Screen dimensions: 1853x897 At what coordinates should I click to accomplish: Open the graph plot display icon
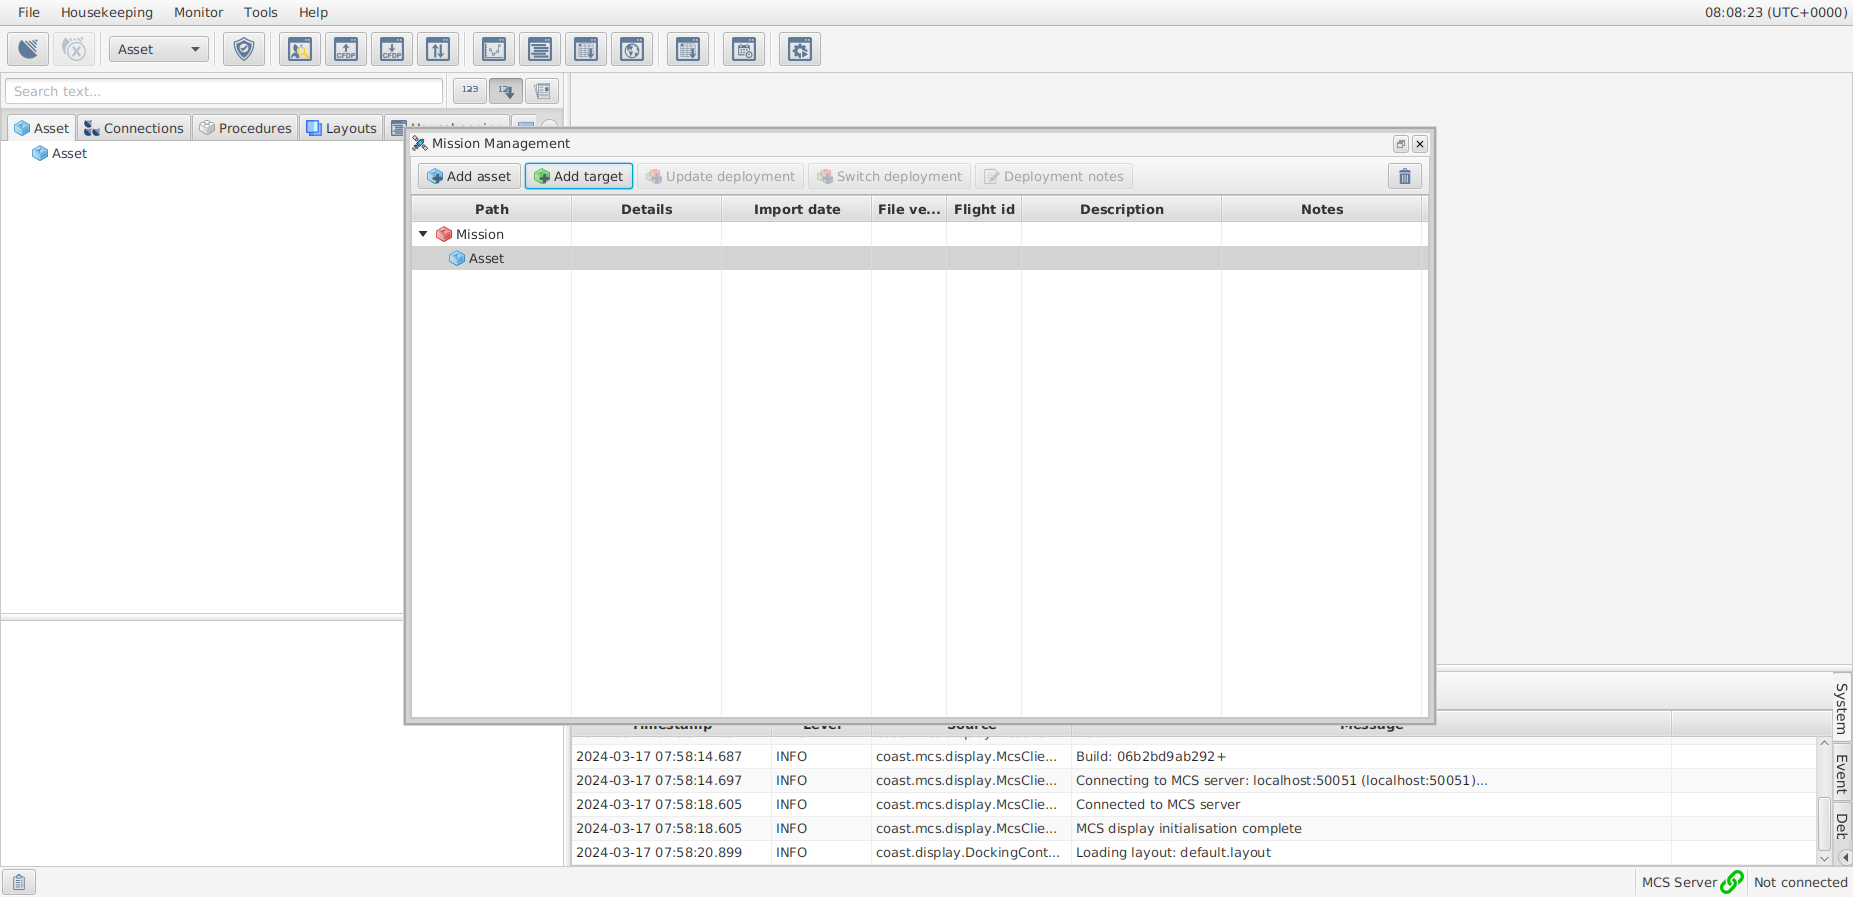click(x=494, y=49)
